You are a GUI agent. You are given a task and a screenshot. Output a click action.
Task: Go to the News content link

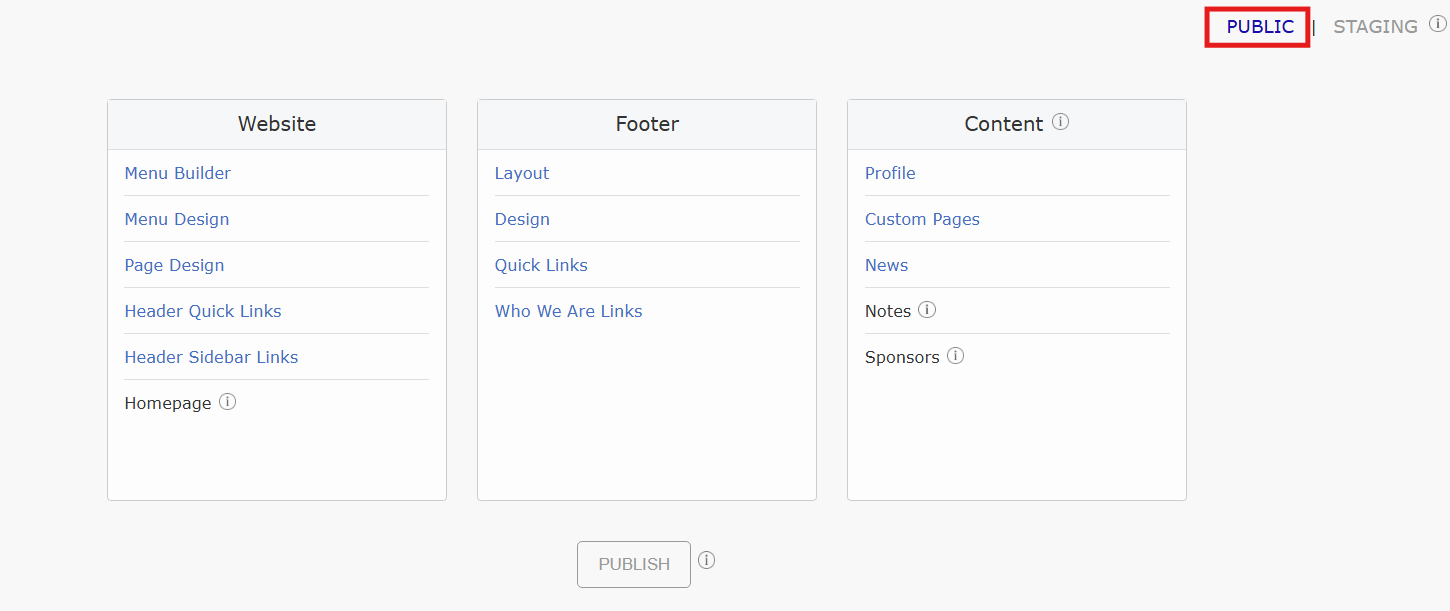pos(886,265)
